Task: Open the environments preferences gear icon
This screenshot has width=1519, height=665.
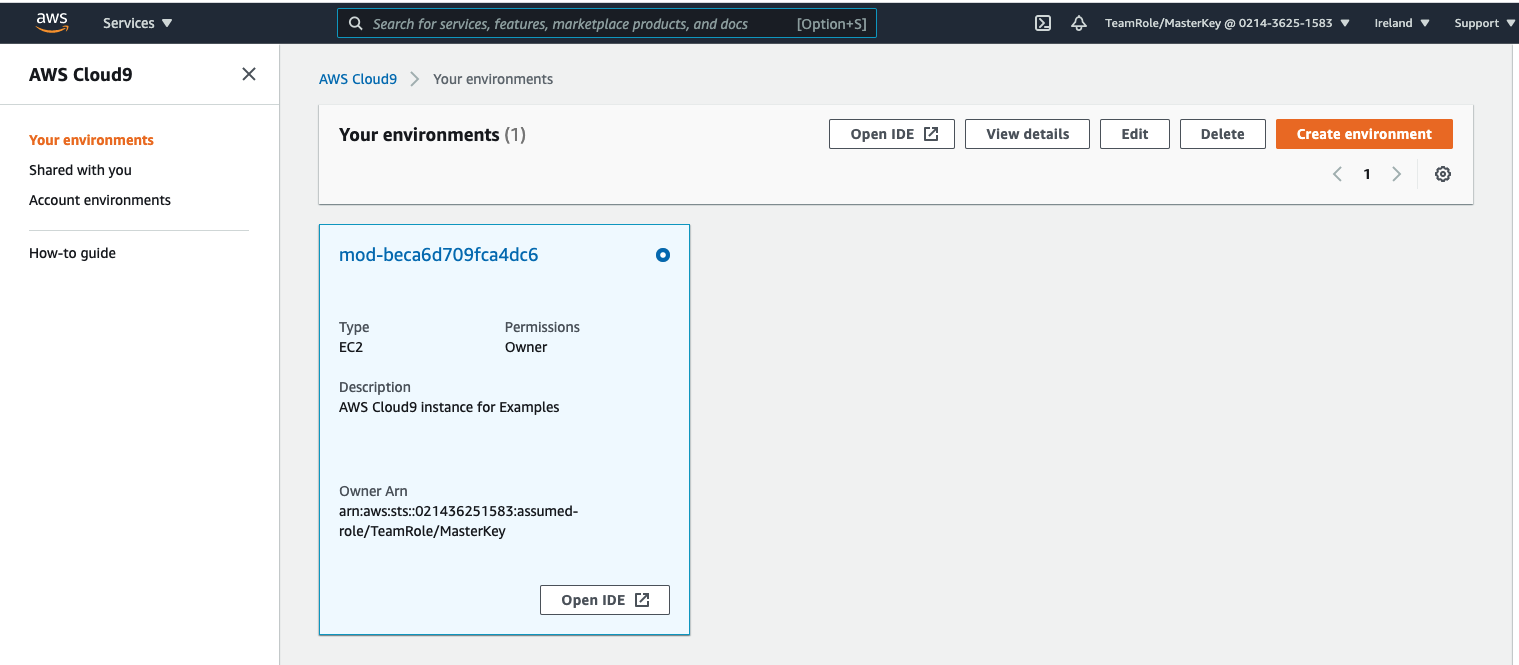Action: (x=1442, y=174)
